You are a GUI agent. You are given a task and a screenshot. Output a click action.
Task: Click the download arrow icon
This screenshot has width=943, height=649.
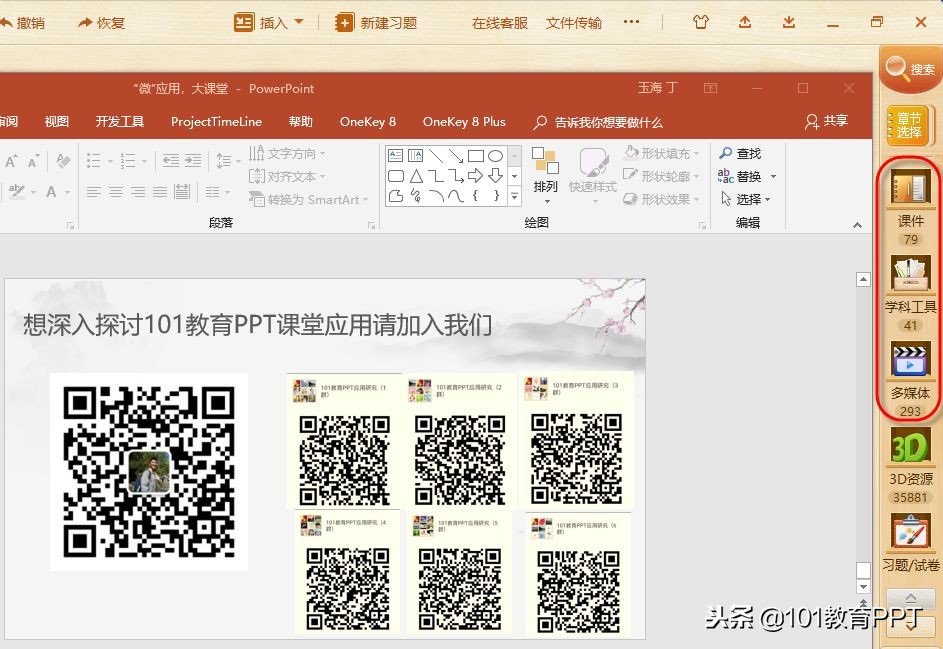pos(789,22)
